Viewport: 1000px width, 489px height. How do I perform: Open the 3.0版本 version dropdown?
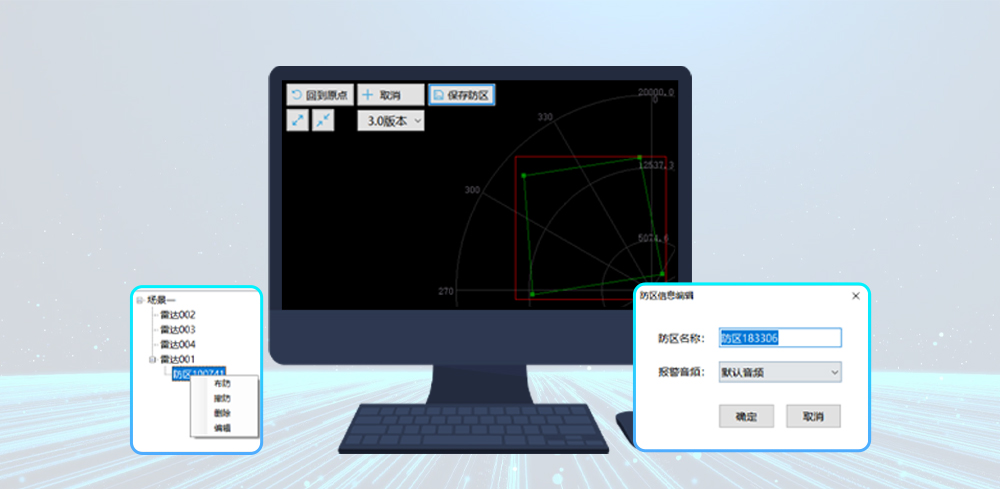tap(391, 120)
